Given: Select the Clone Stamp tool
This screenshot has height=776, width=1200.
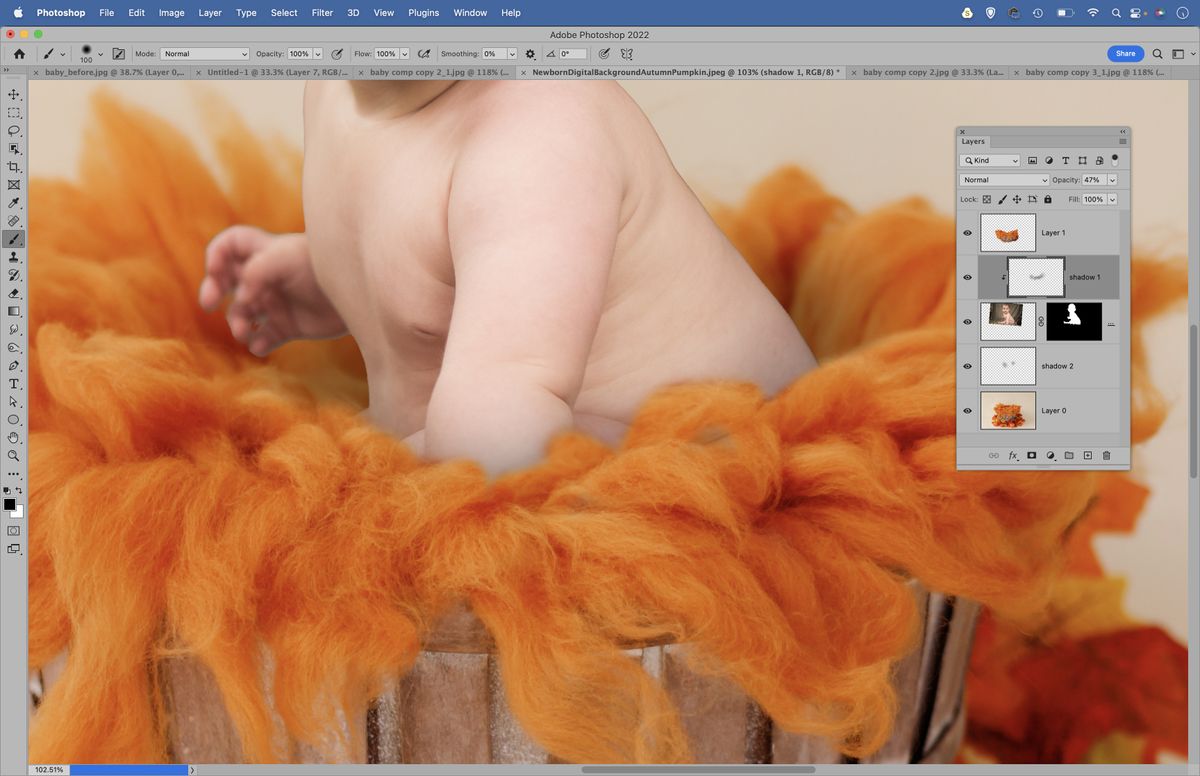Looking at the screenshot, I should coord(14,257).
